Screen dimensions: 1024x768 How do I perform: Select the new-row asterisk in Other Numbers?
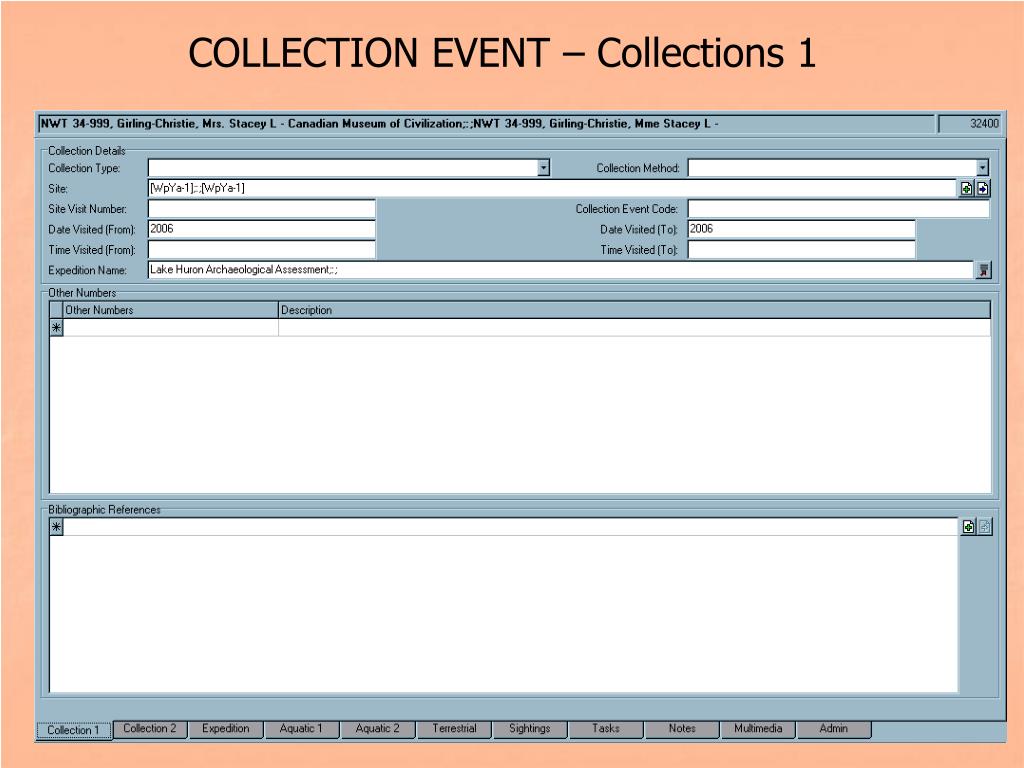pos(56,328)
